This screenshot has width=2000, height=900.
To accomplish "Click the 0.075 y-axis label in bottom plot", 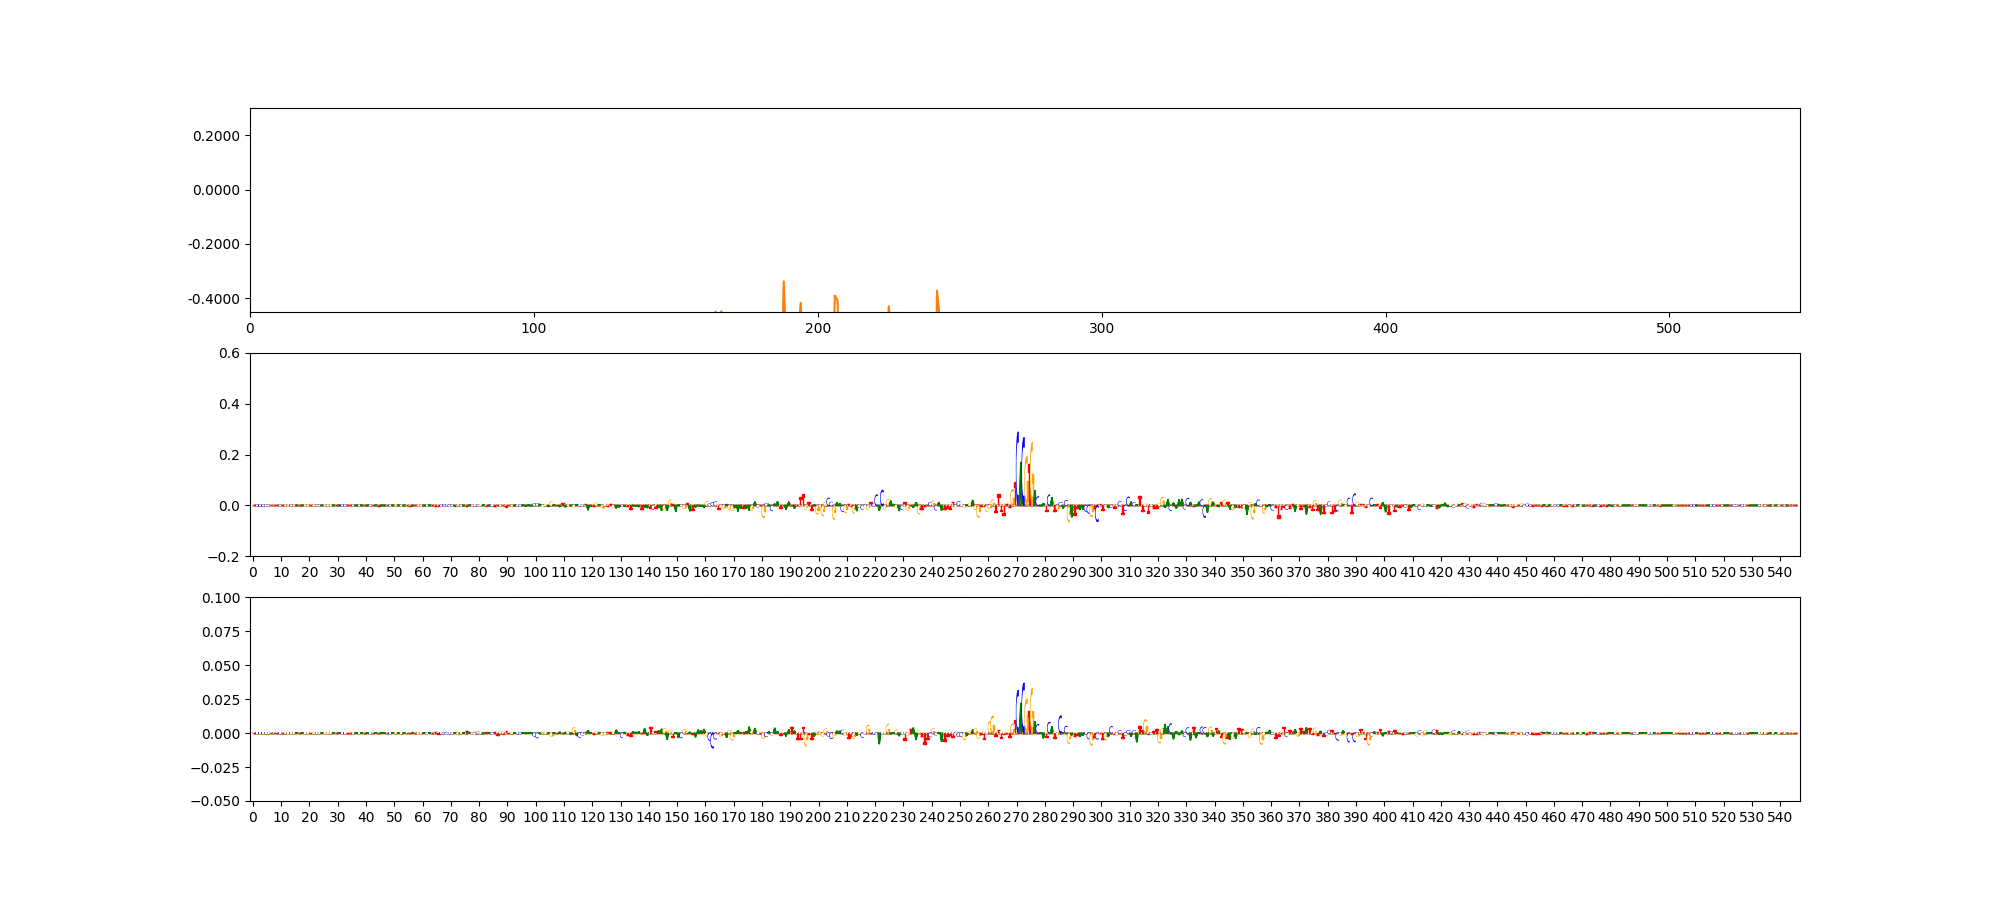I will (222, 632).
